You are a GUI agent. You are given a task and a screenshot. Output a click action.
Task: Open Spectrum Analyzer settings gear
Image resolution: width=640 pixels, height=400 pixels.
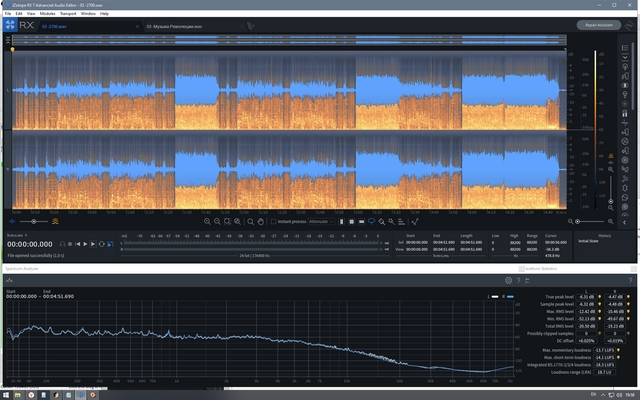point(508,281)
